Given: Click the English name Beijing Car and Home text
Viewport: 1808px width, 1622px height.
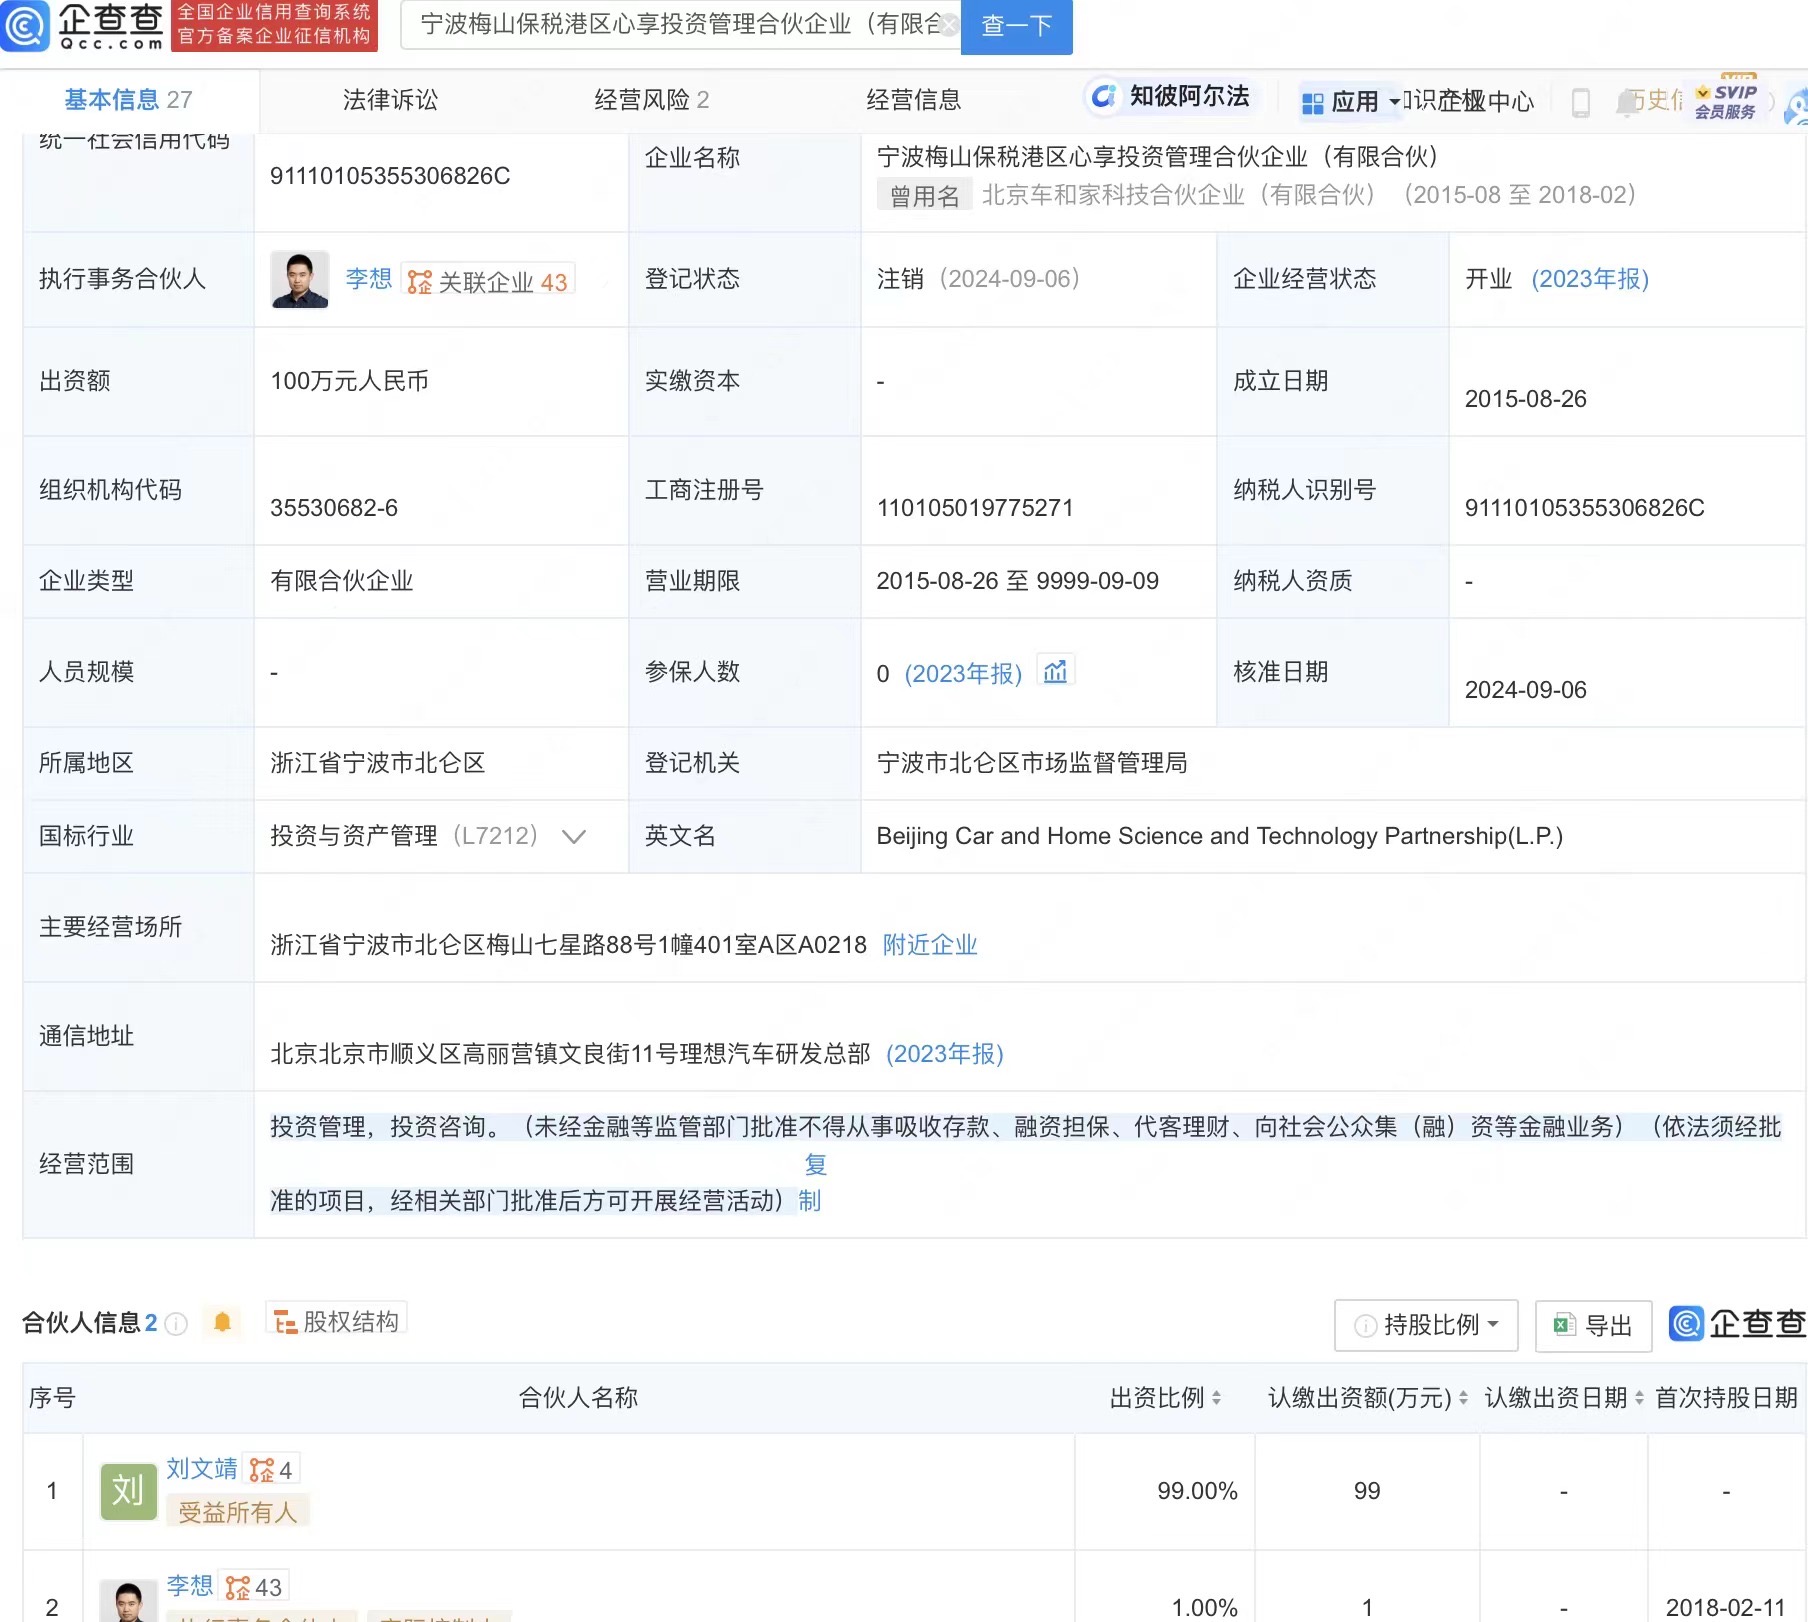Looking at the screenshot, I should (x=1219, y=836).
